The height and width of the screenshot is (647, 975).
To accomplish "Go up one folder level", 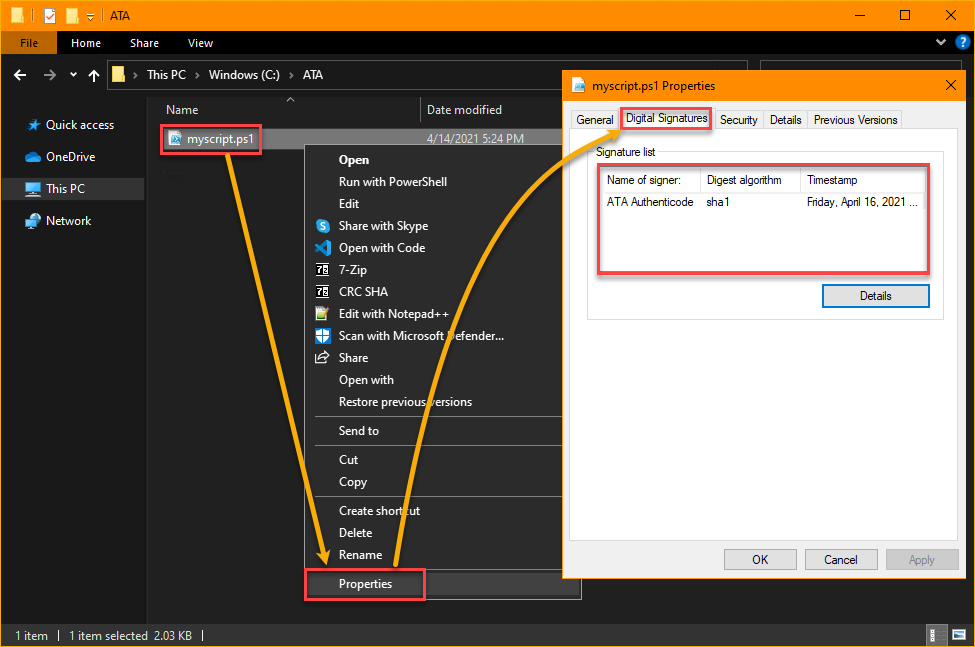I will click(94, 75).
